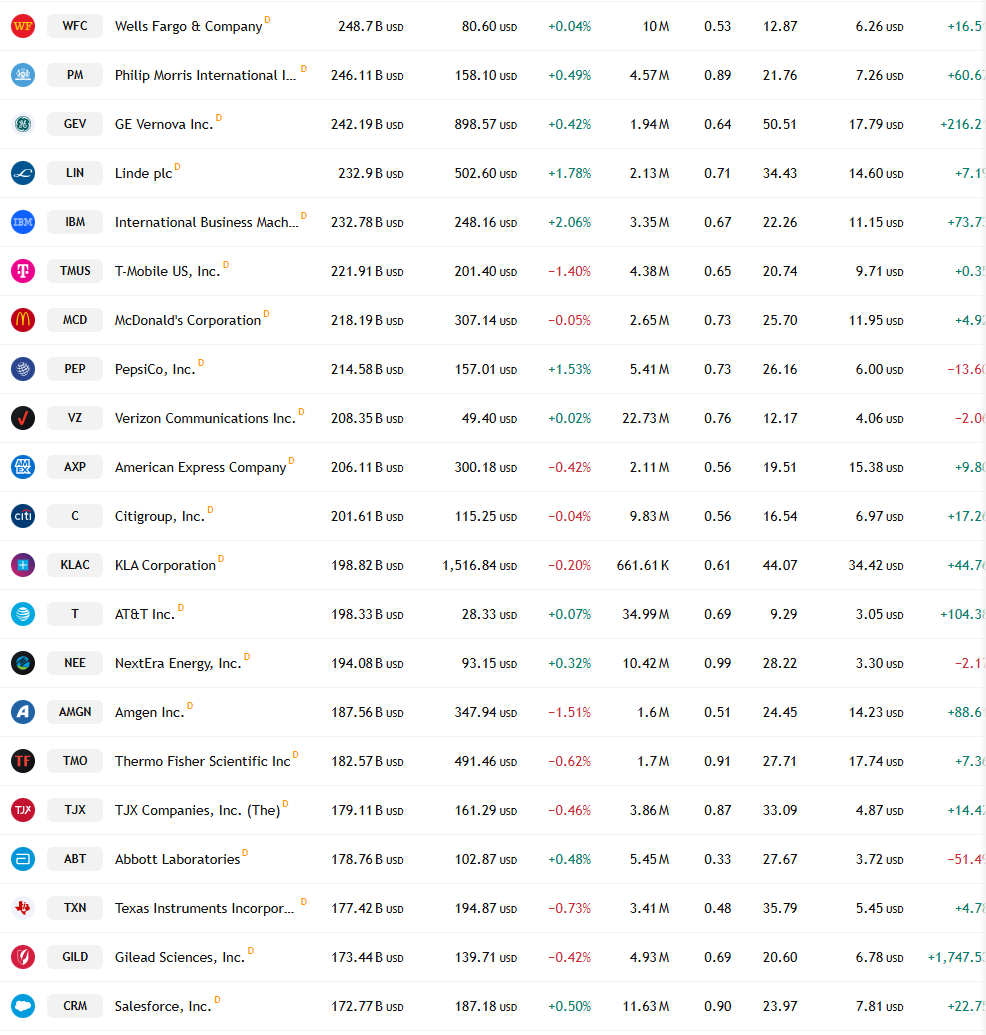Open the PM ticker badge
The image size is (986, 1035).
point(75,75)
